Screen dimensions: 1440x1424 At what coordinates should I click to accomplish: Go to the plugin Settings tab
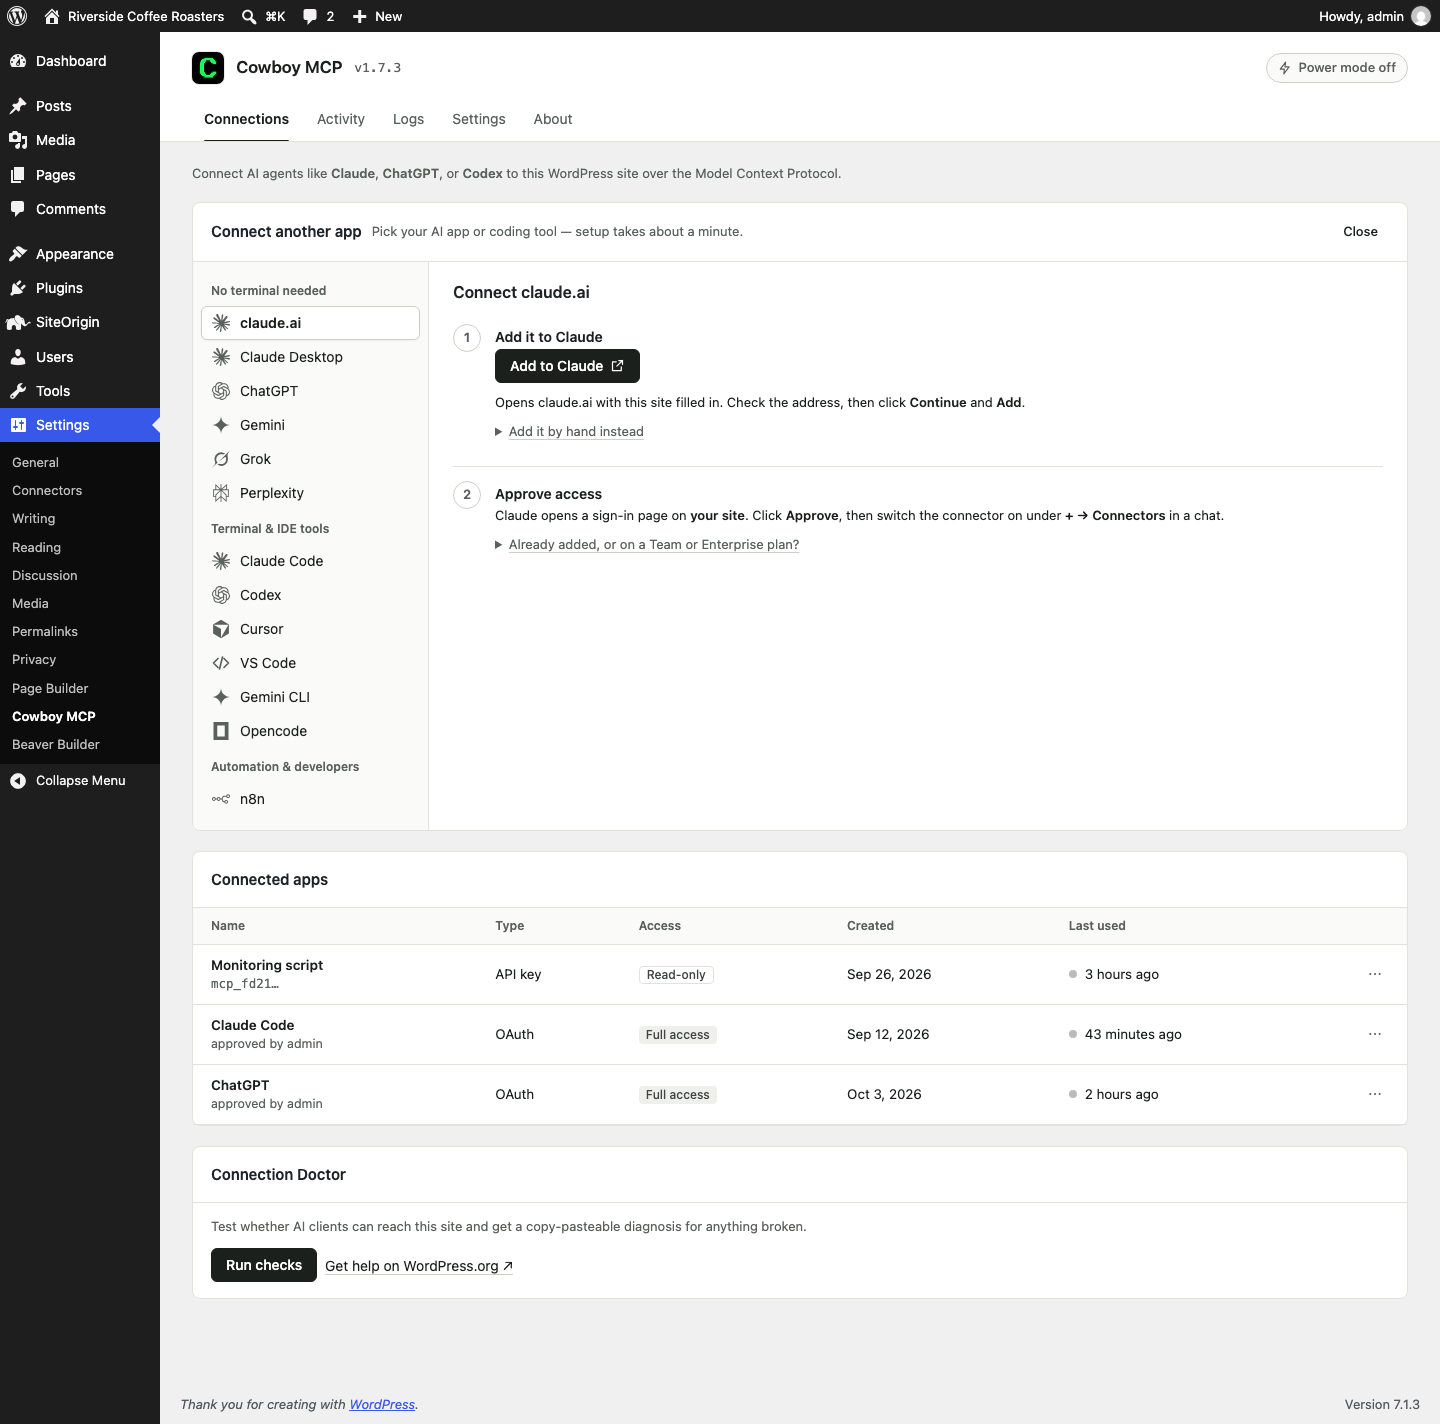tap(479, 119)
